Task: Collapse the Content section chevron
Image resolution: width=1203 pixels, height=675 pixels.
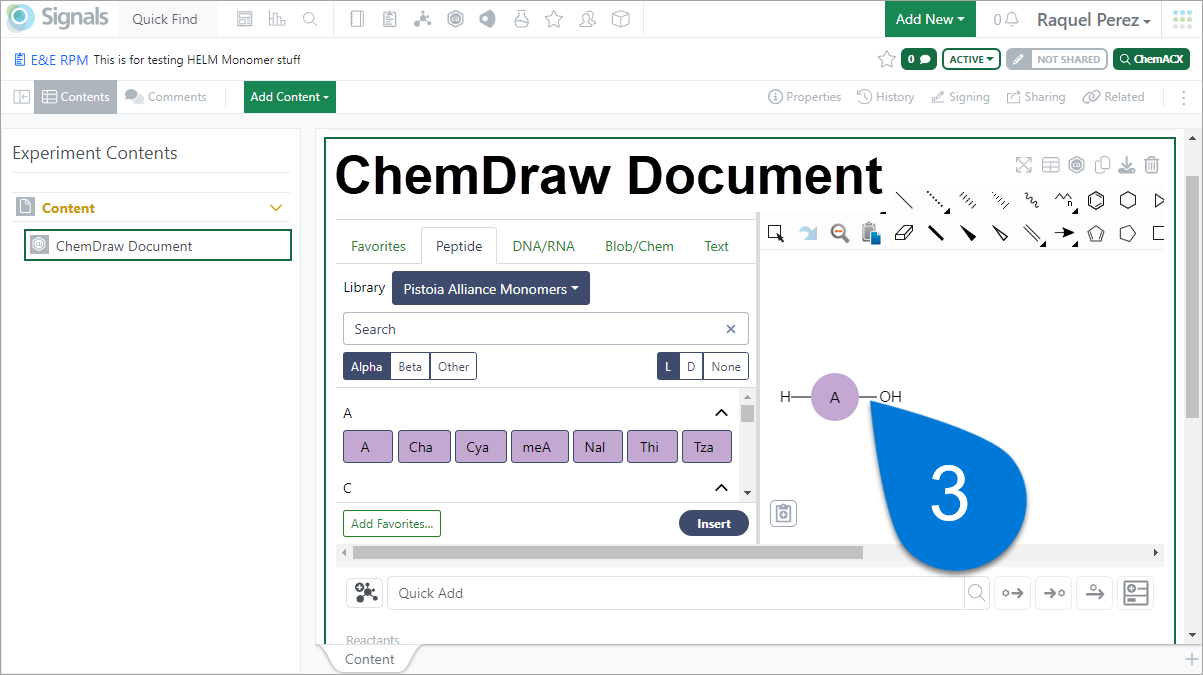Action: [x=277, y=208]
